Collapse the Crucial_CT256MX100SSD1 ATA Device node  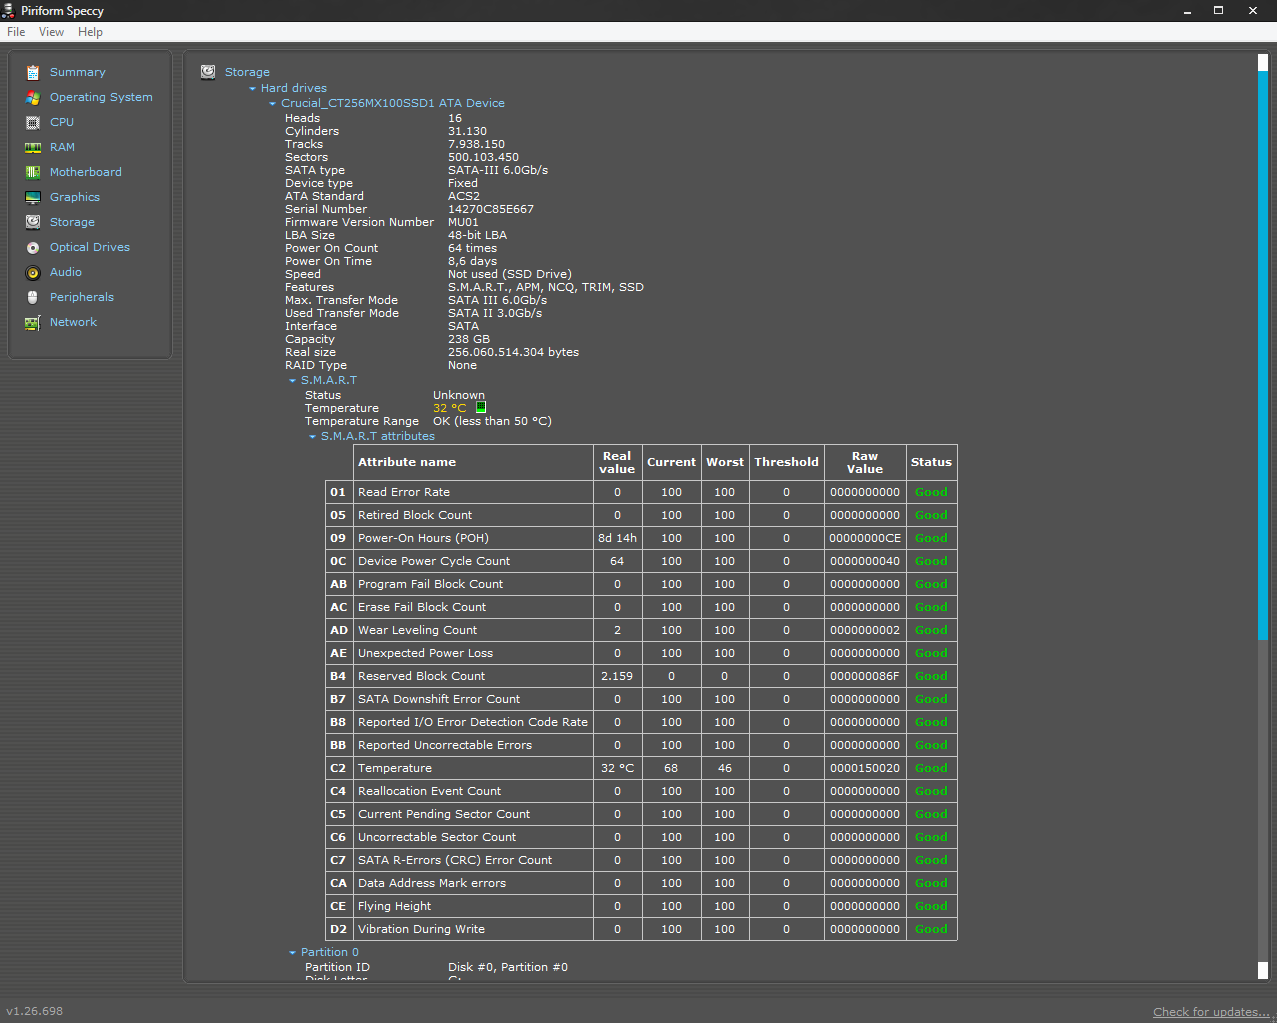click(x=273, y=104)
